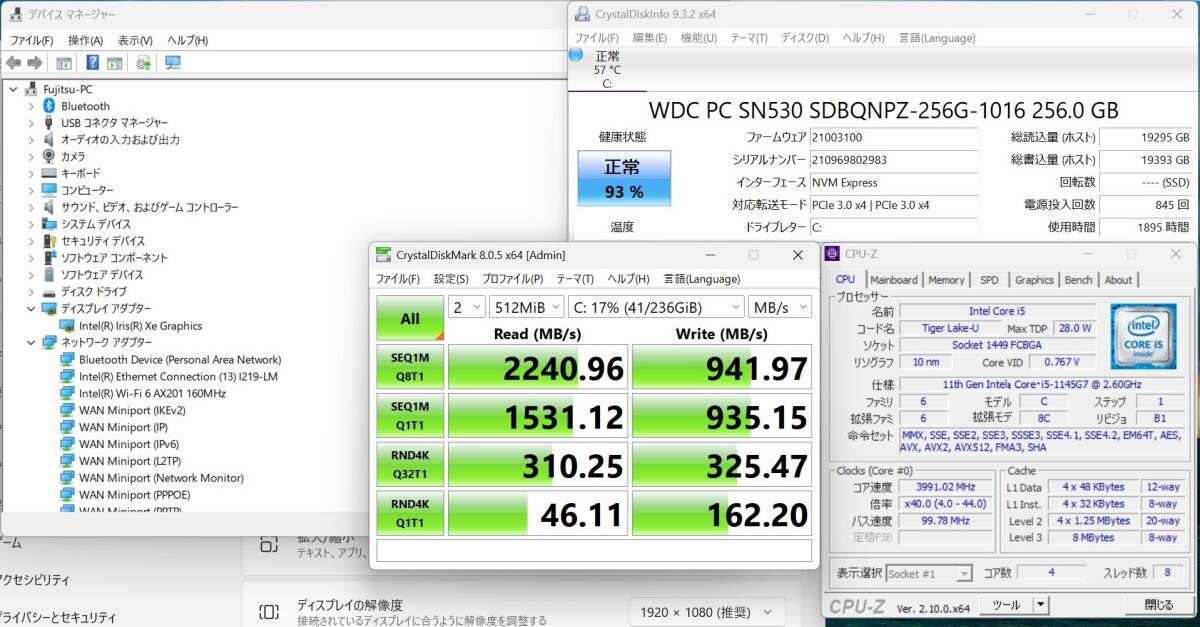Click the RND4K Q1T1 test button
The height and width of the screenshot is (627, 1200).
click(410, 514)
